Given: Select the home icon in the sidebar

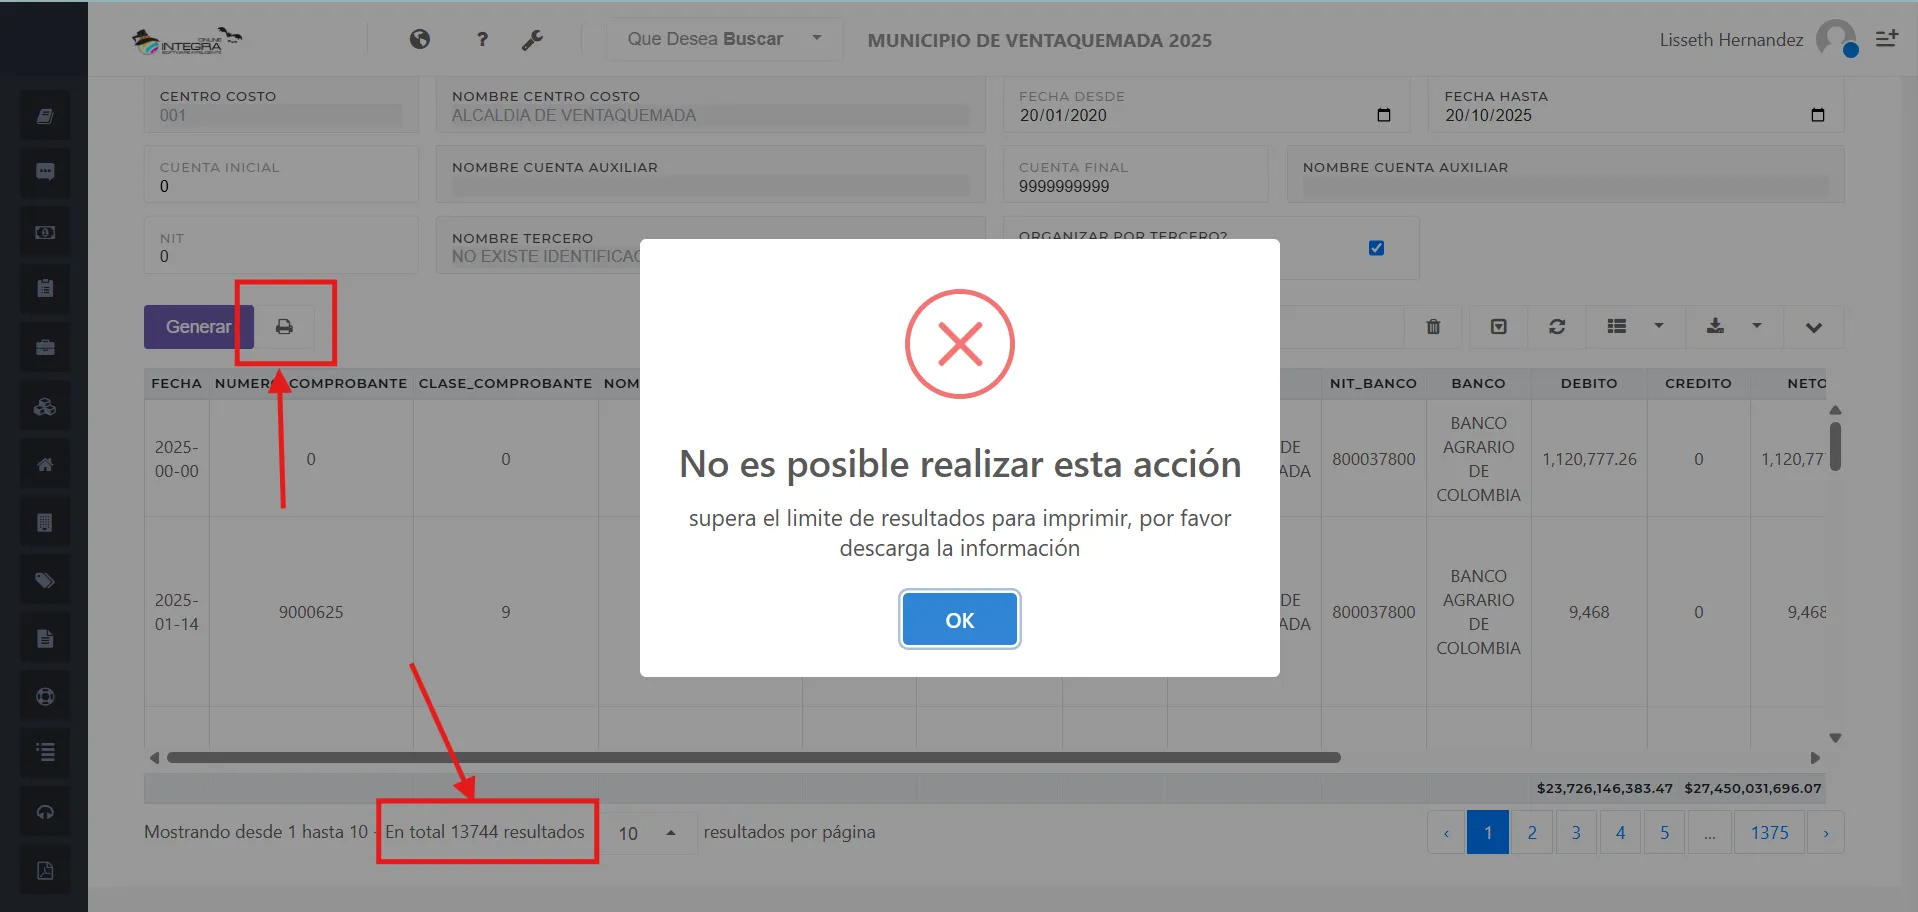Looking at the screenshot, I should [x=44, y=463].
